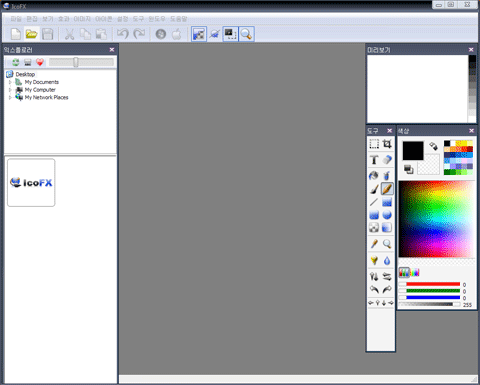Viewport: 480px width, 385px height.
Task: Open the 도움말 (Help) menu
Action: pos(179,19)
